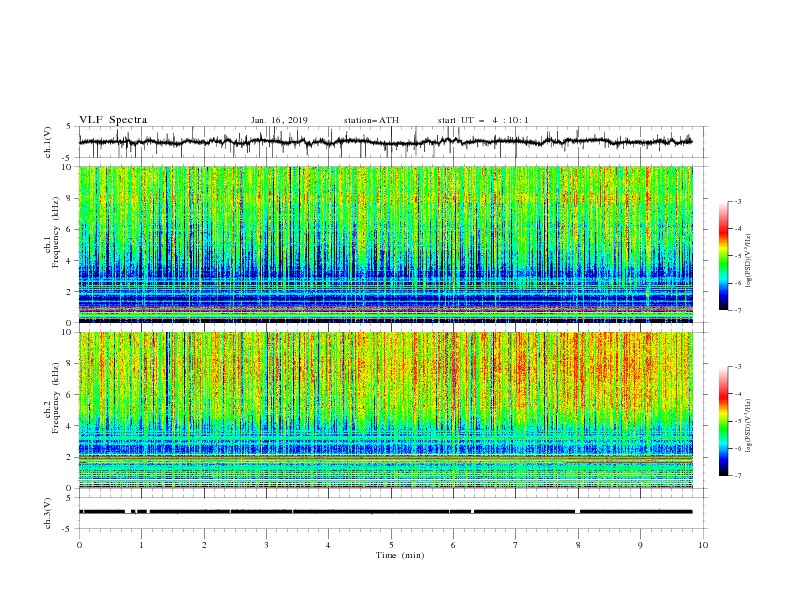Click the ch.2 'log(PSD)(V²/Hz)' colorbar label
The image size is (792, 612).
coord(748,425)
